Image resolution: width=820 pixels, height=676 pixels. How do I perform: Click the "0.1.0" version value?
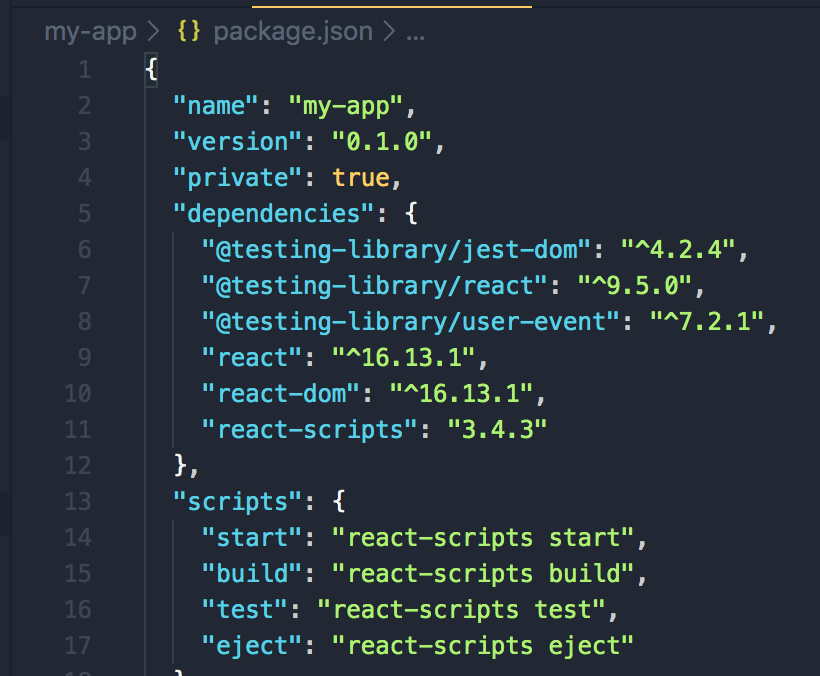click(x=382, y=142)
